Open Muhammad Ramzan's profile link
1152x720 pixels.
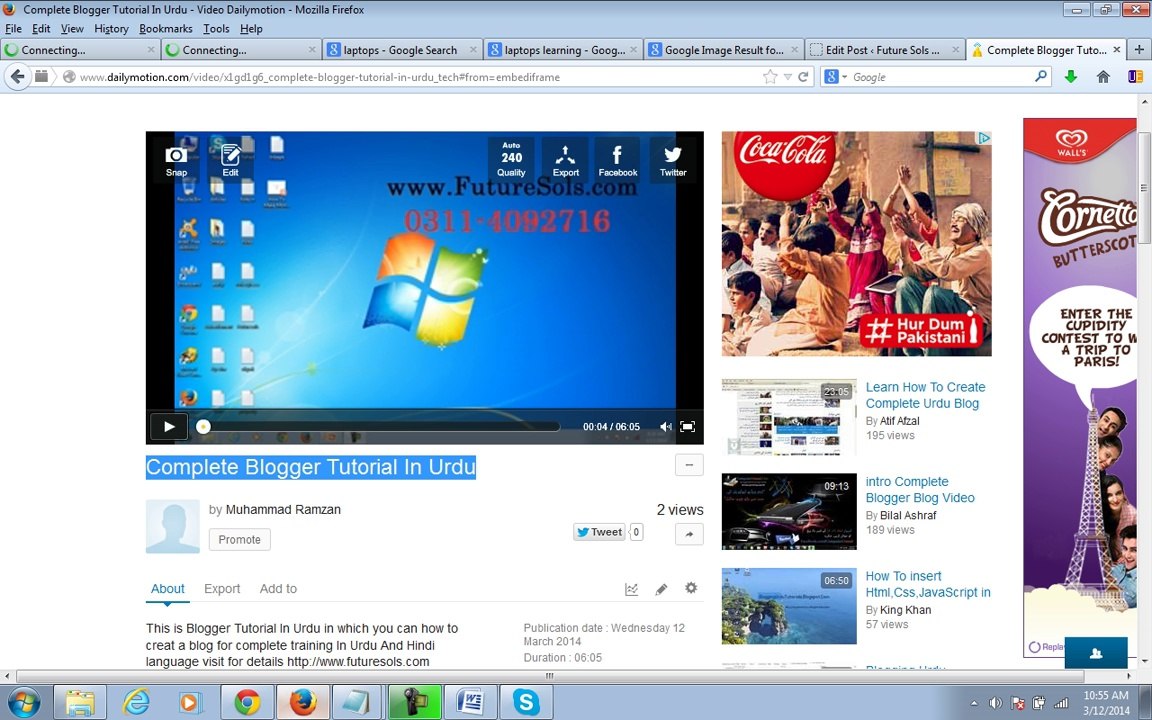click(283, 509)
